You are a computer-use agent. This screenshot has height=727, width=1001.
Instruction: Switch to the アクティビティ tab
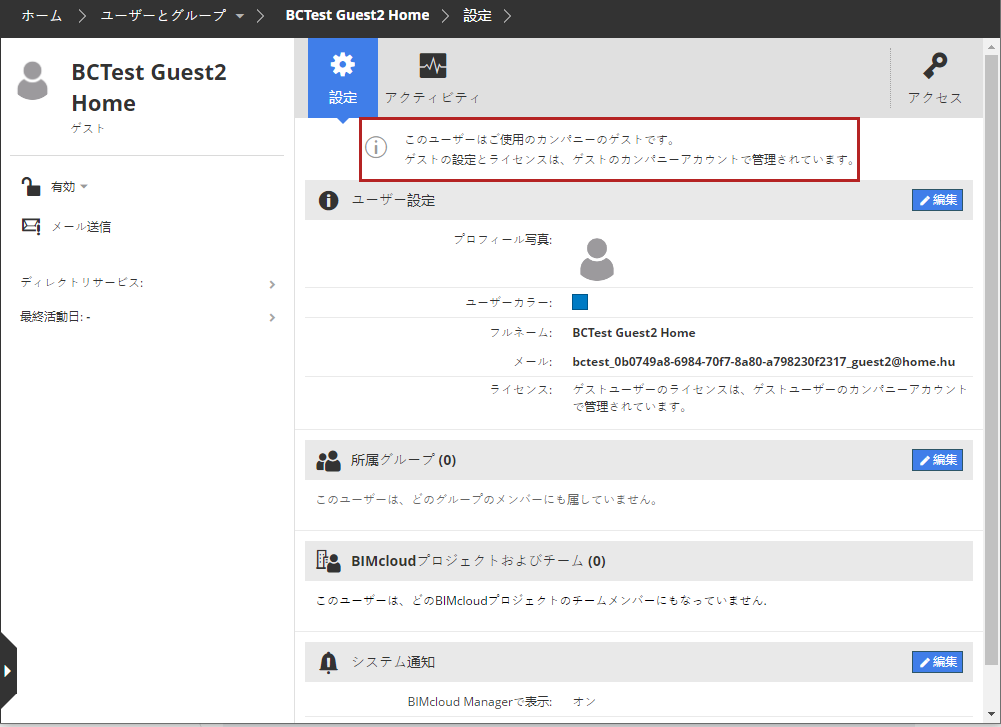coord(432,78)
